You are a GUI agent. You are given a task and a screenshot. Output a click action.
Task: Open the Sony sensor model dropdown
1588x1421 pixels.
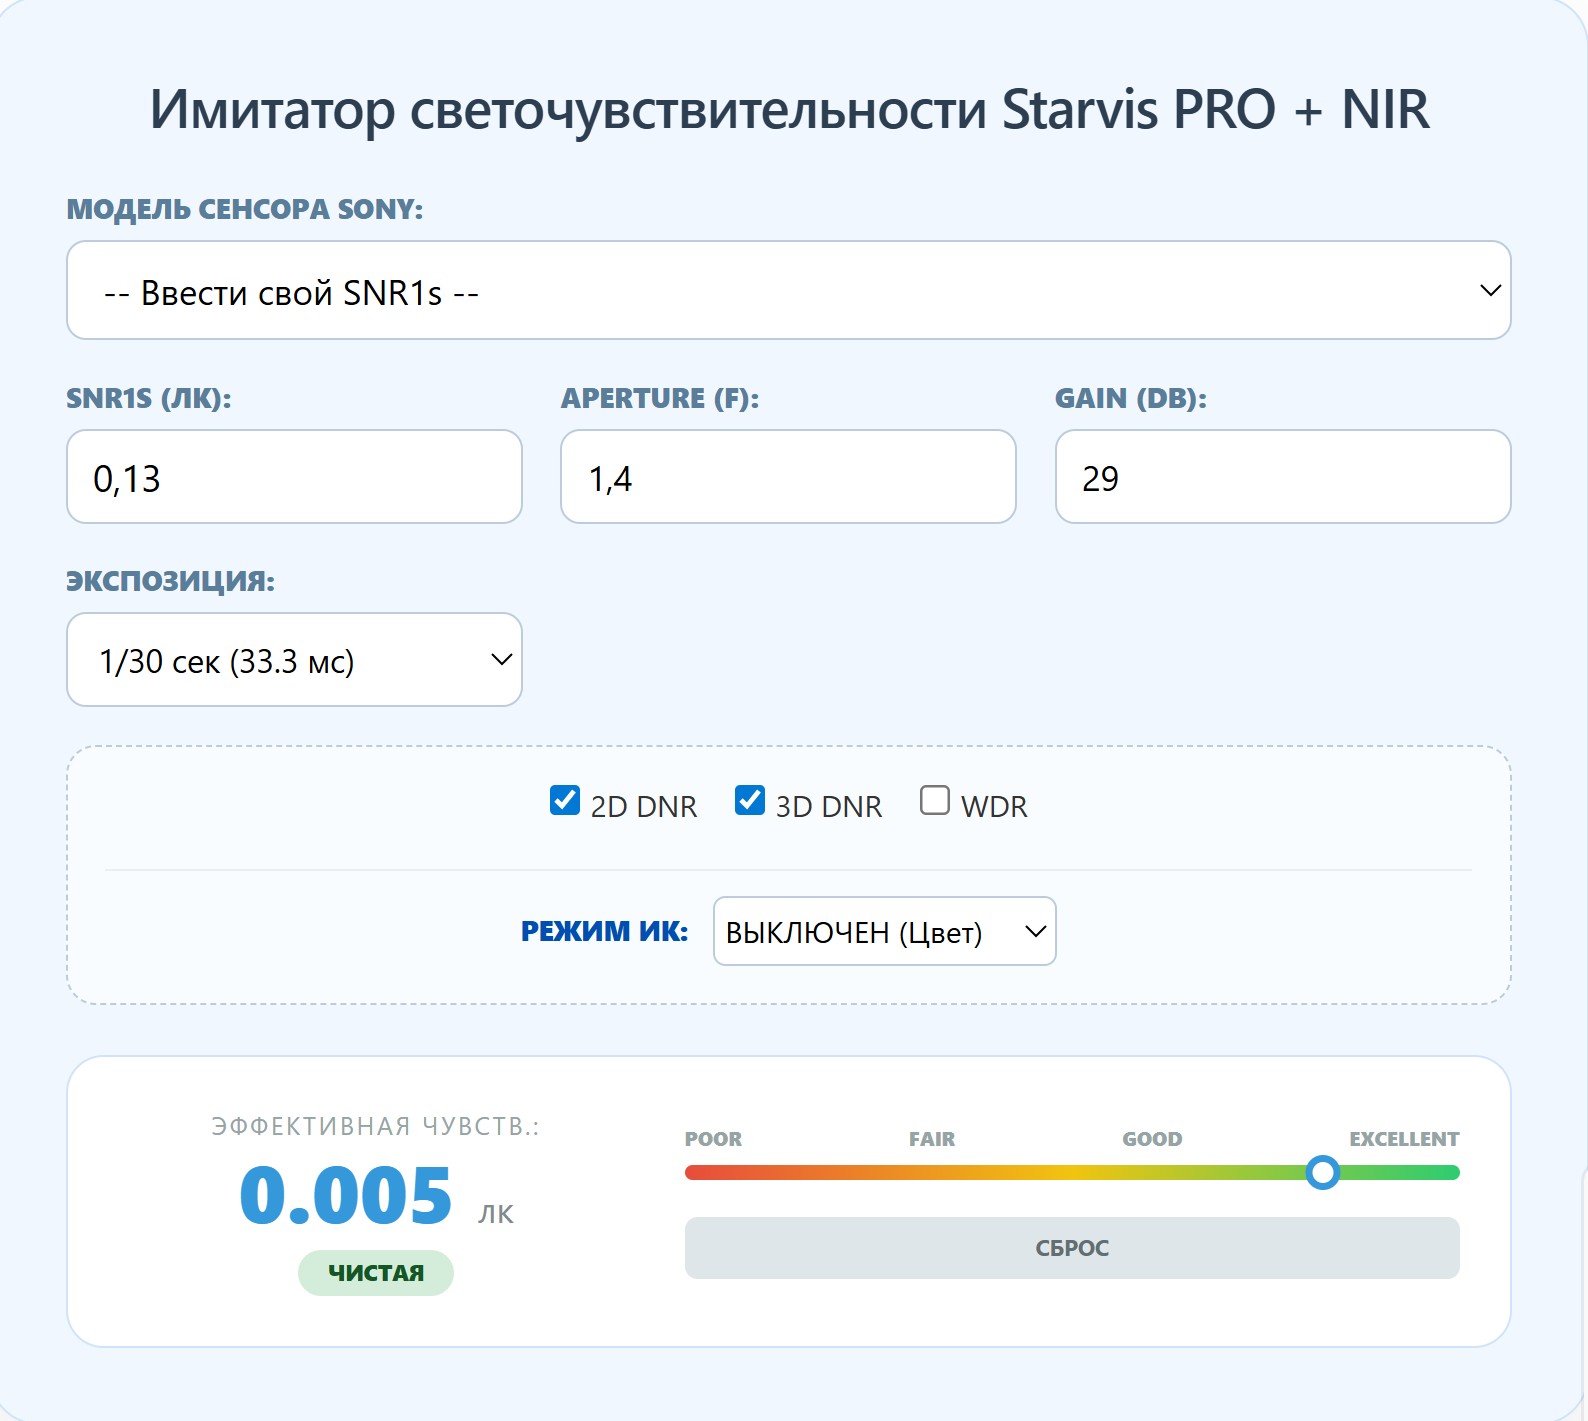[788, 290]
